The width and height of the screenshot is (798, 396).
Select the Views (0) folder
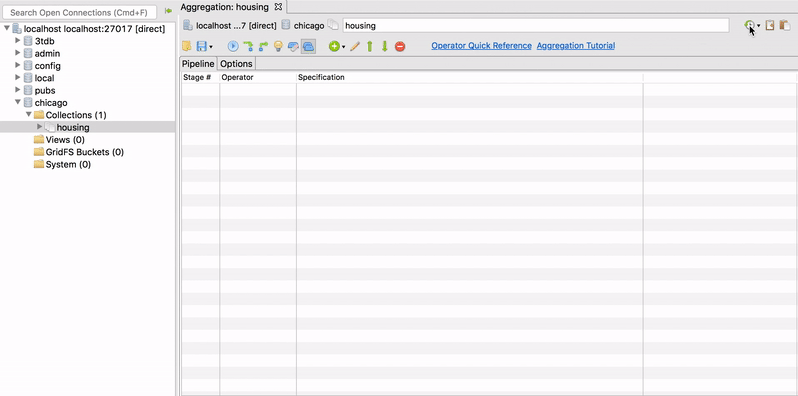65,140
